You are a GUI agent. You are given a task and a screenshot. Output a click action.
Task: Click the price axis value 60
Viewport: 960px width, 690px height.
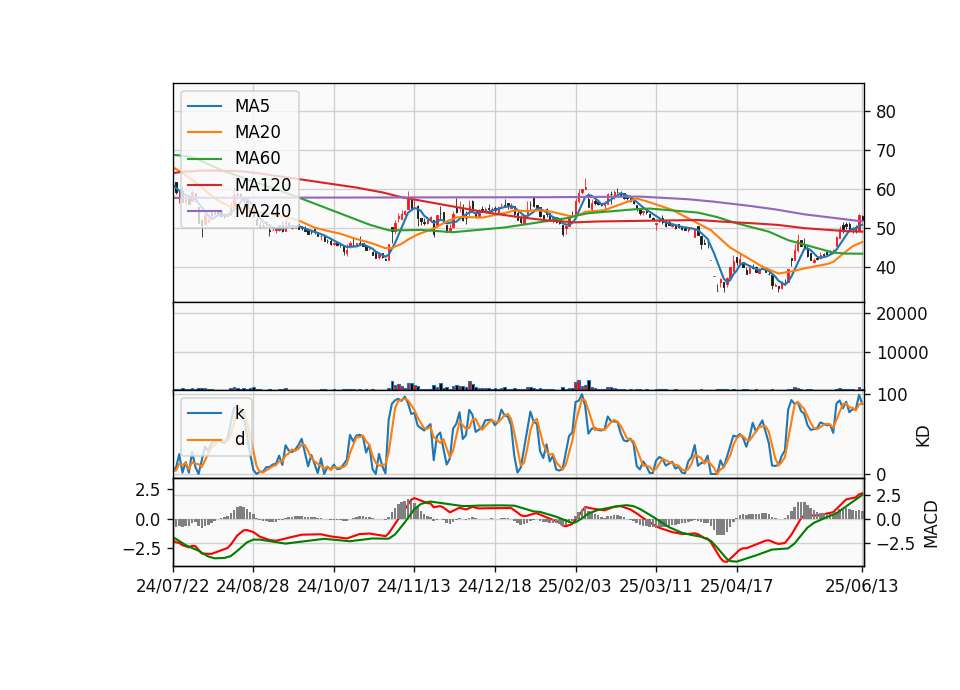pyautogui.click(x=885, y=190)
